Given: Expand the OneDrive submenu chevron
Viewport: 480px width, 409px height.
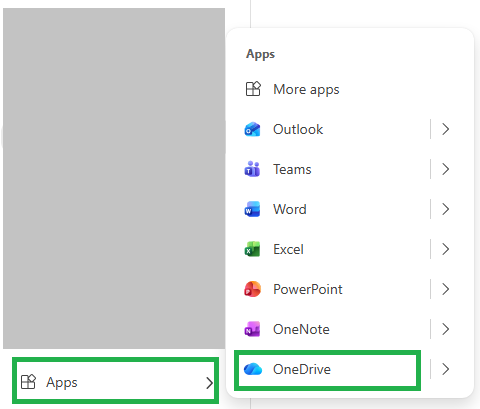Looking at the screenshot, I should pos(446,369).
